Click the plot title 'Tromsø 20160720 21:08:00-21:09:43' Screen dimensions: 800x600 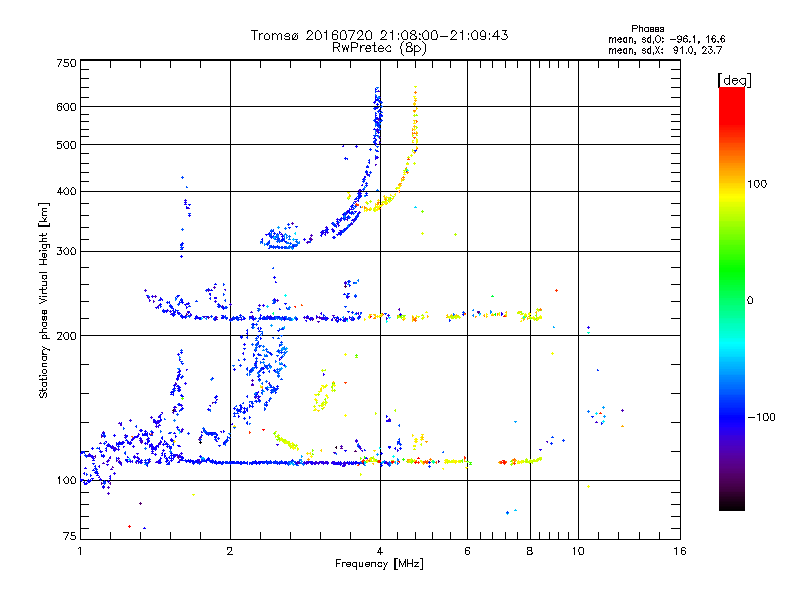pos(380,35)
